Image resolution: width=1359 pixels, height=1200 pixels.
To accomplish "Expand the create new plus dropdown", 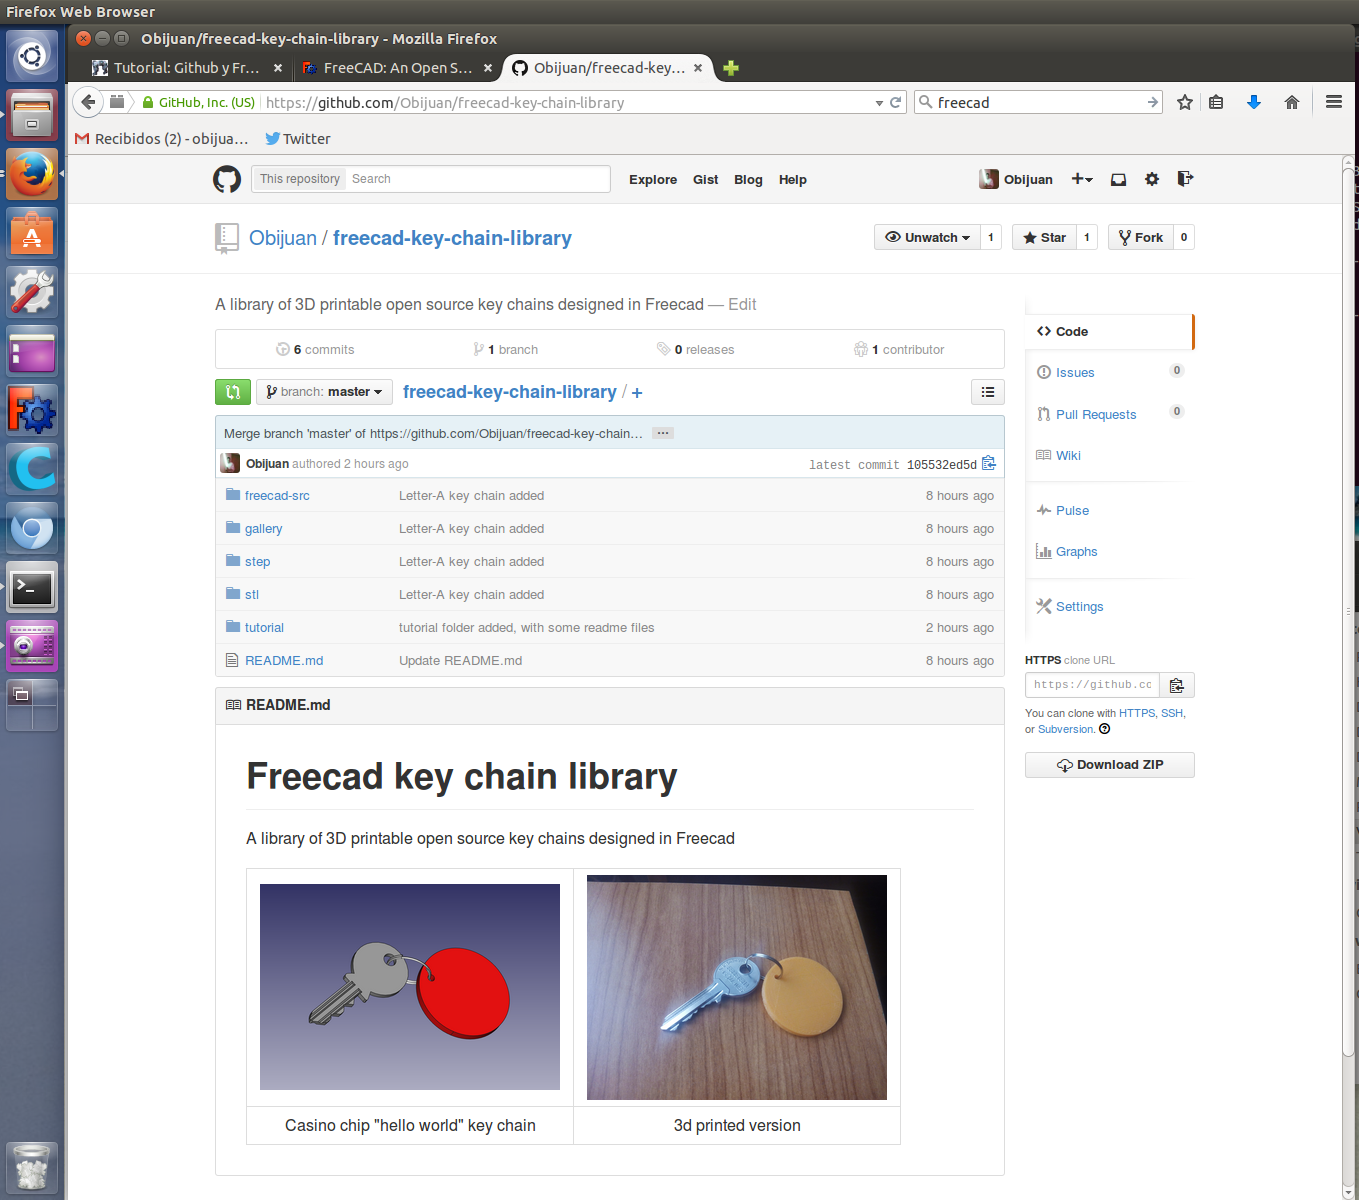I will point(1082,179).
